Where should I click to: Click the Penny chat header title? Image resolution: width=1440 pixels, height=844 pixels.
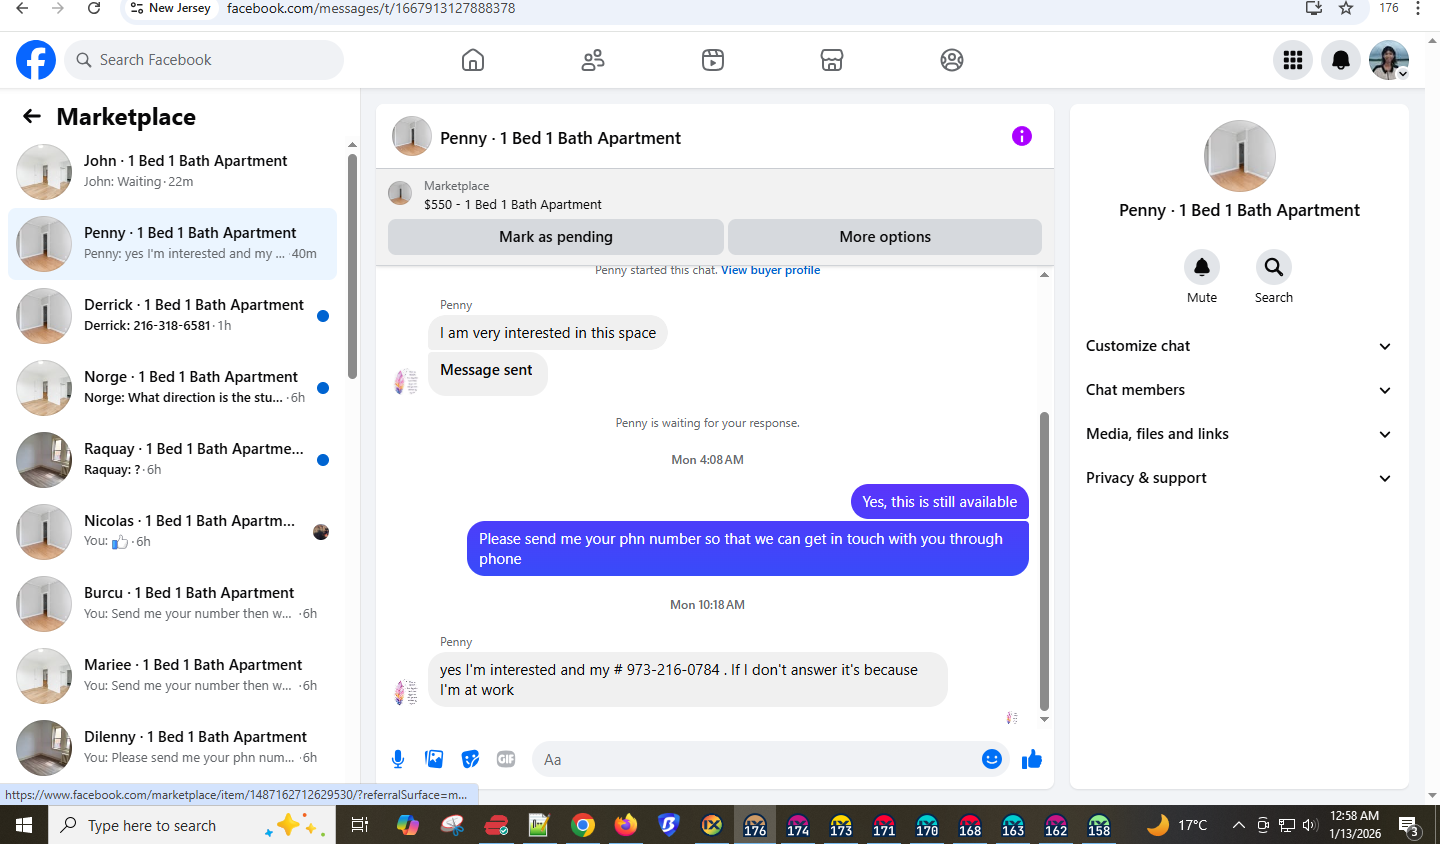click(560, 138)
